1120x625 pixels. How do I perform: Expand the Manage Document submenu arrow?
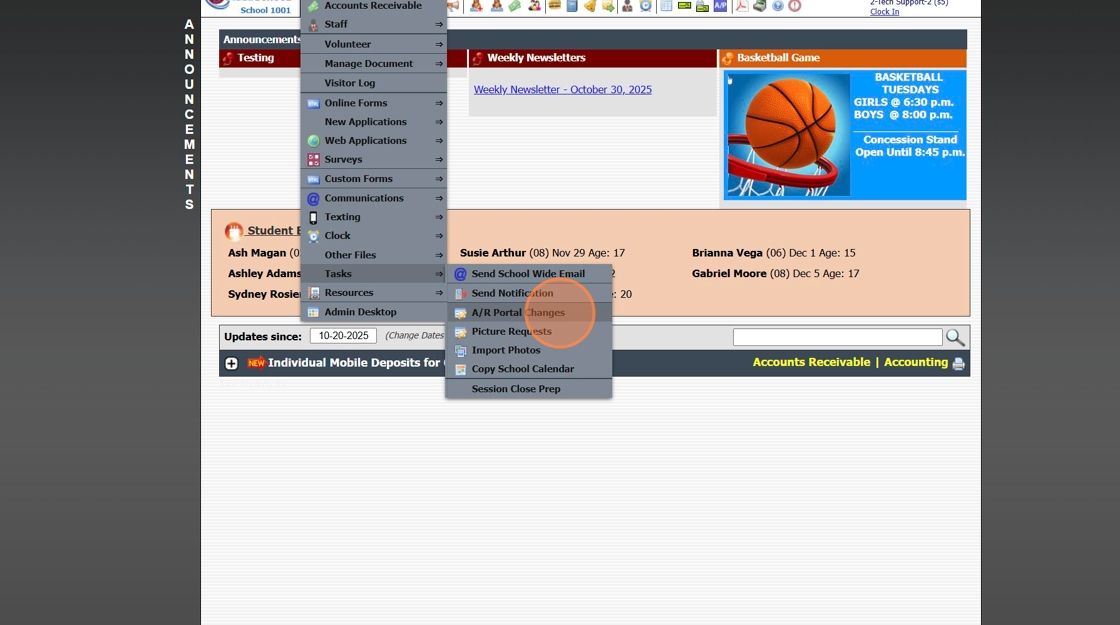click(439, 64)
